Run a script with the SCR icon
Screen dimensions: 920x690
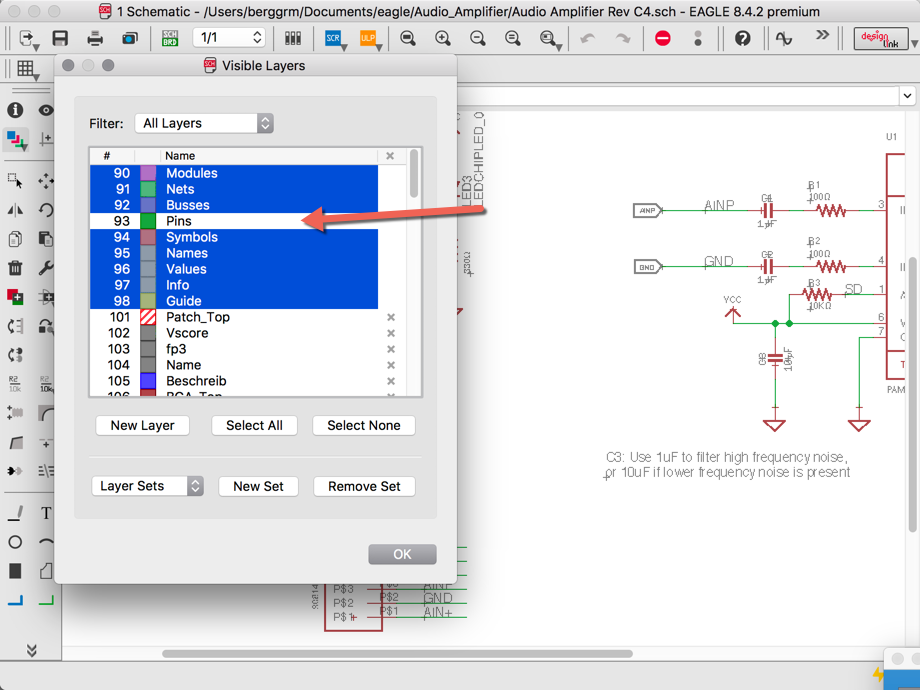pyautogui.click(x=333, y=38)
